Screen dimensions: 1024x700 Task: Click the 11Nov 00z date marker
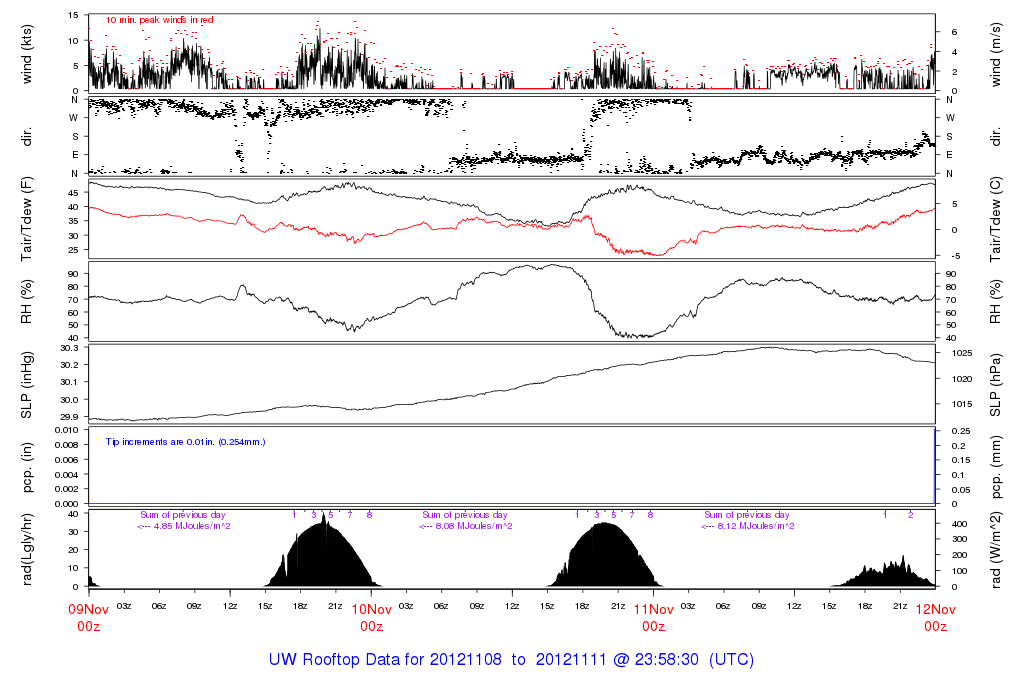[653, 616]
